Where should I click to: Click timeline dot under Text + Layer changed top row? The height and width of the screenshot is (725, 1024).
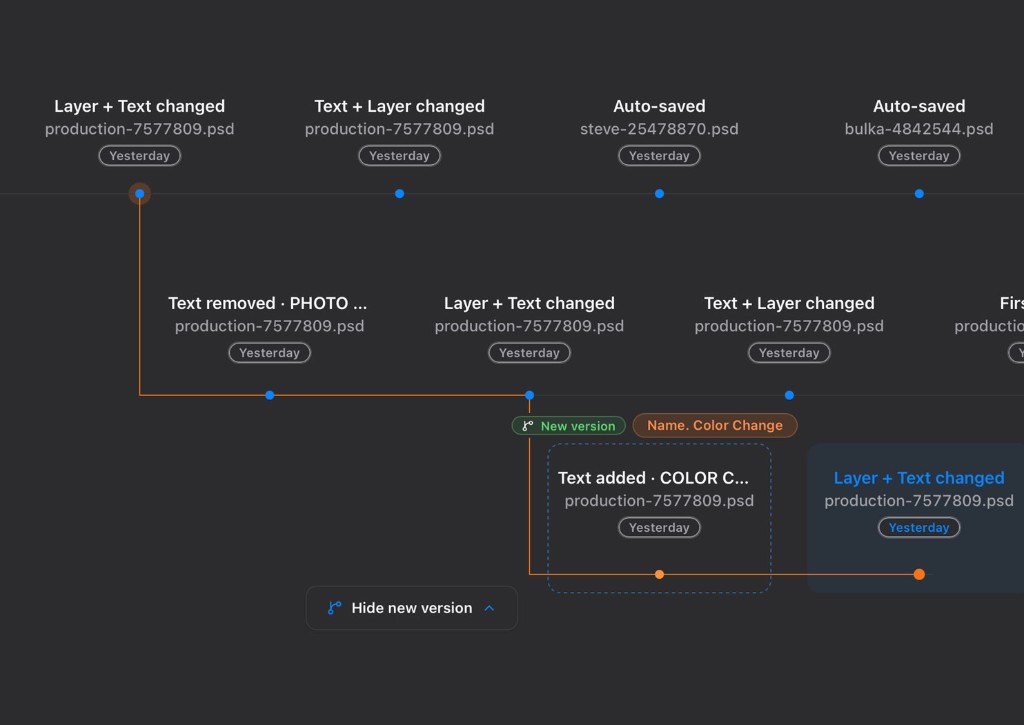400,193
